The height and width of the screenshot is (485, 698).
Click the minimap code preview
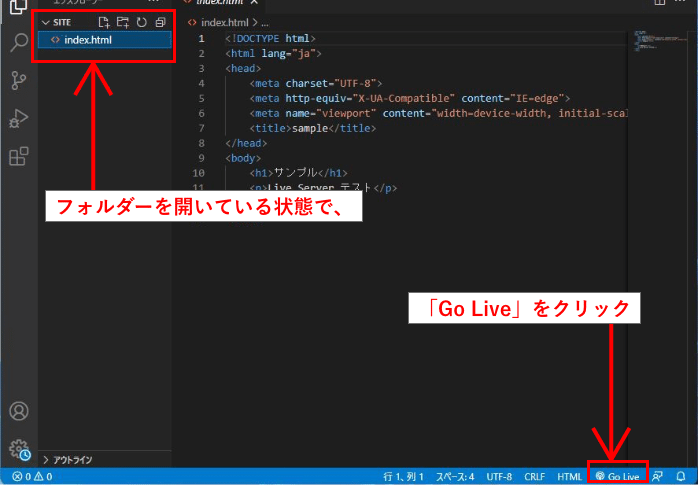pos(661,41)
